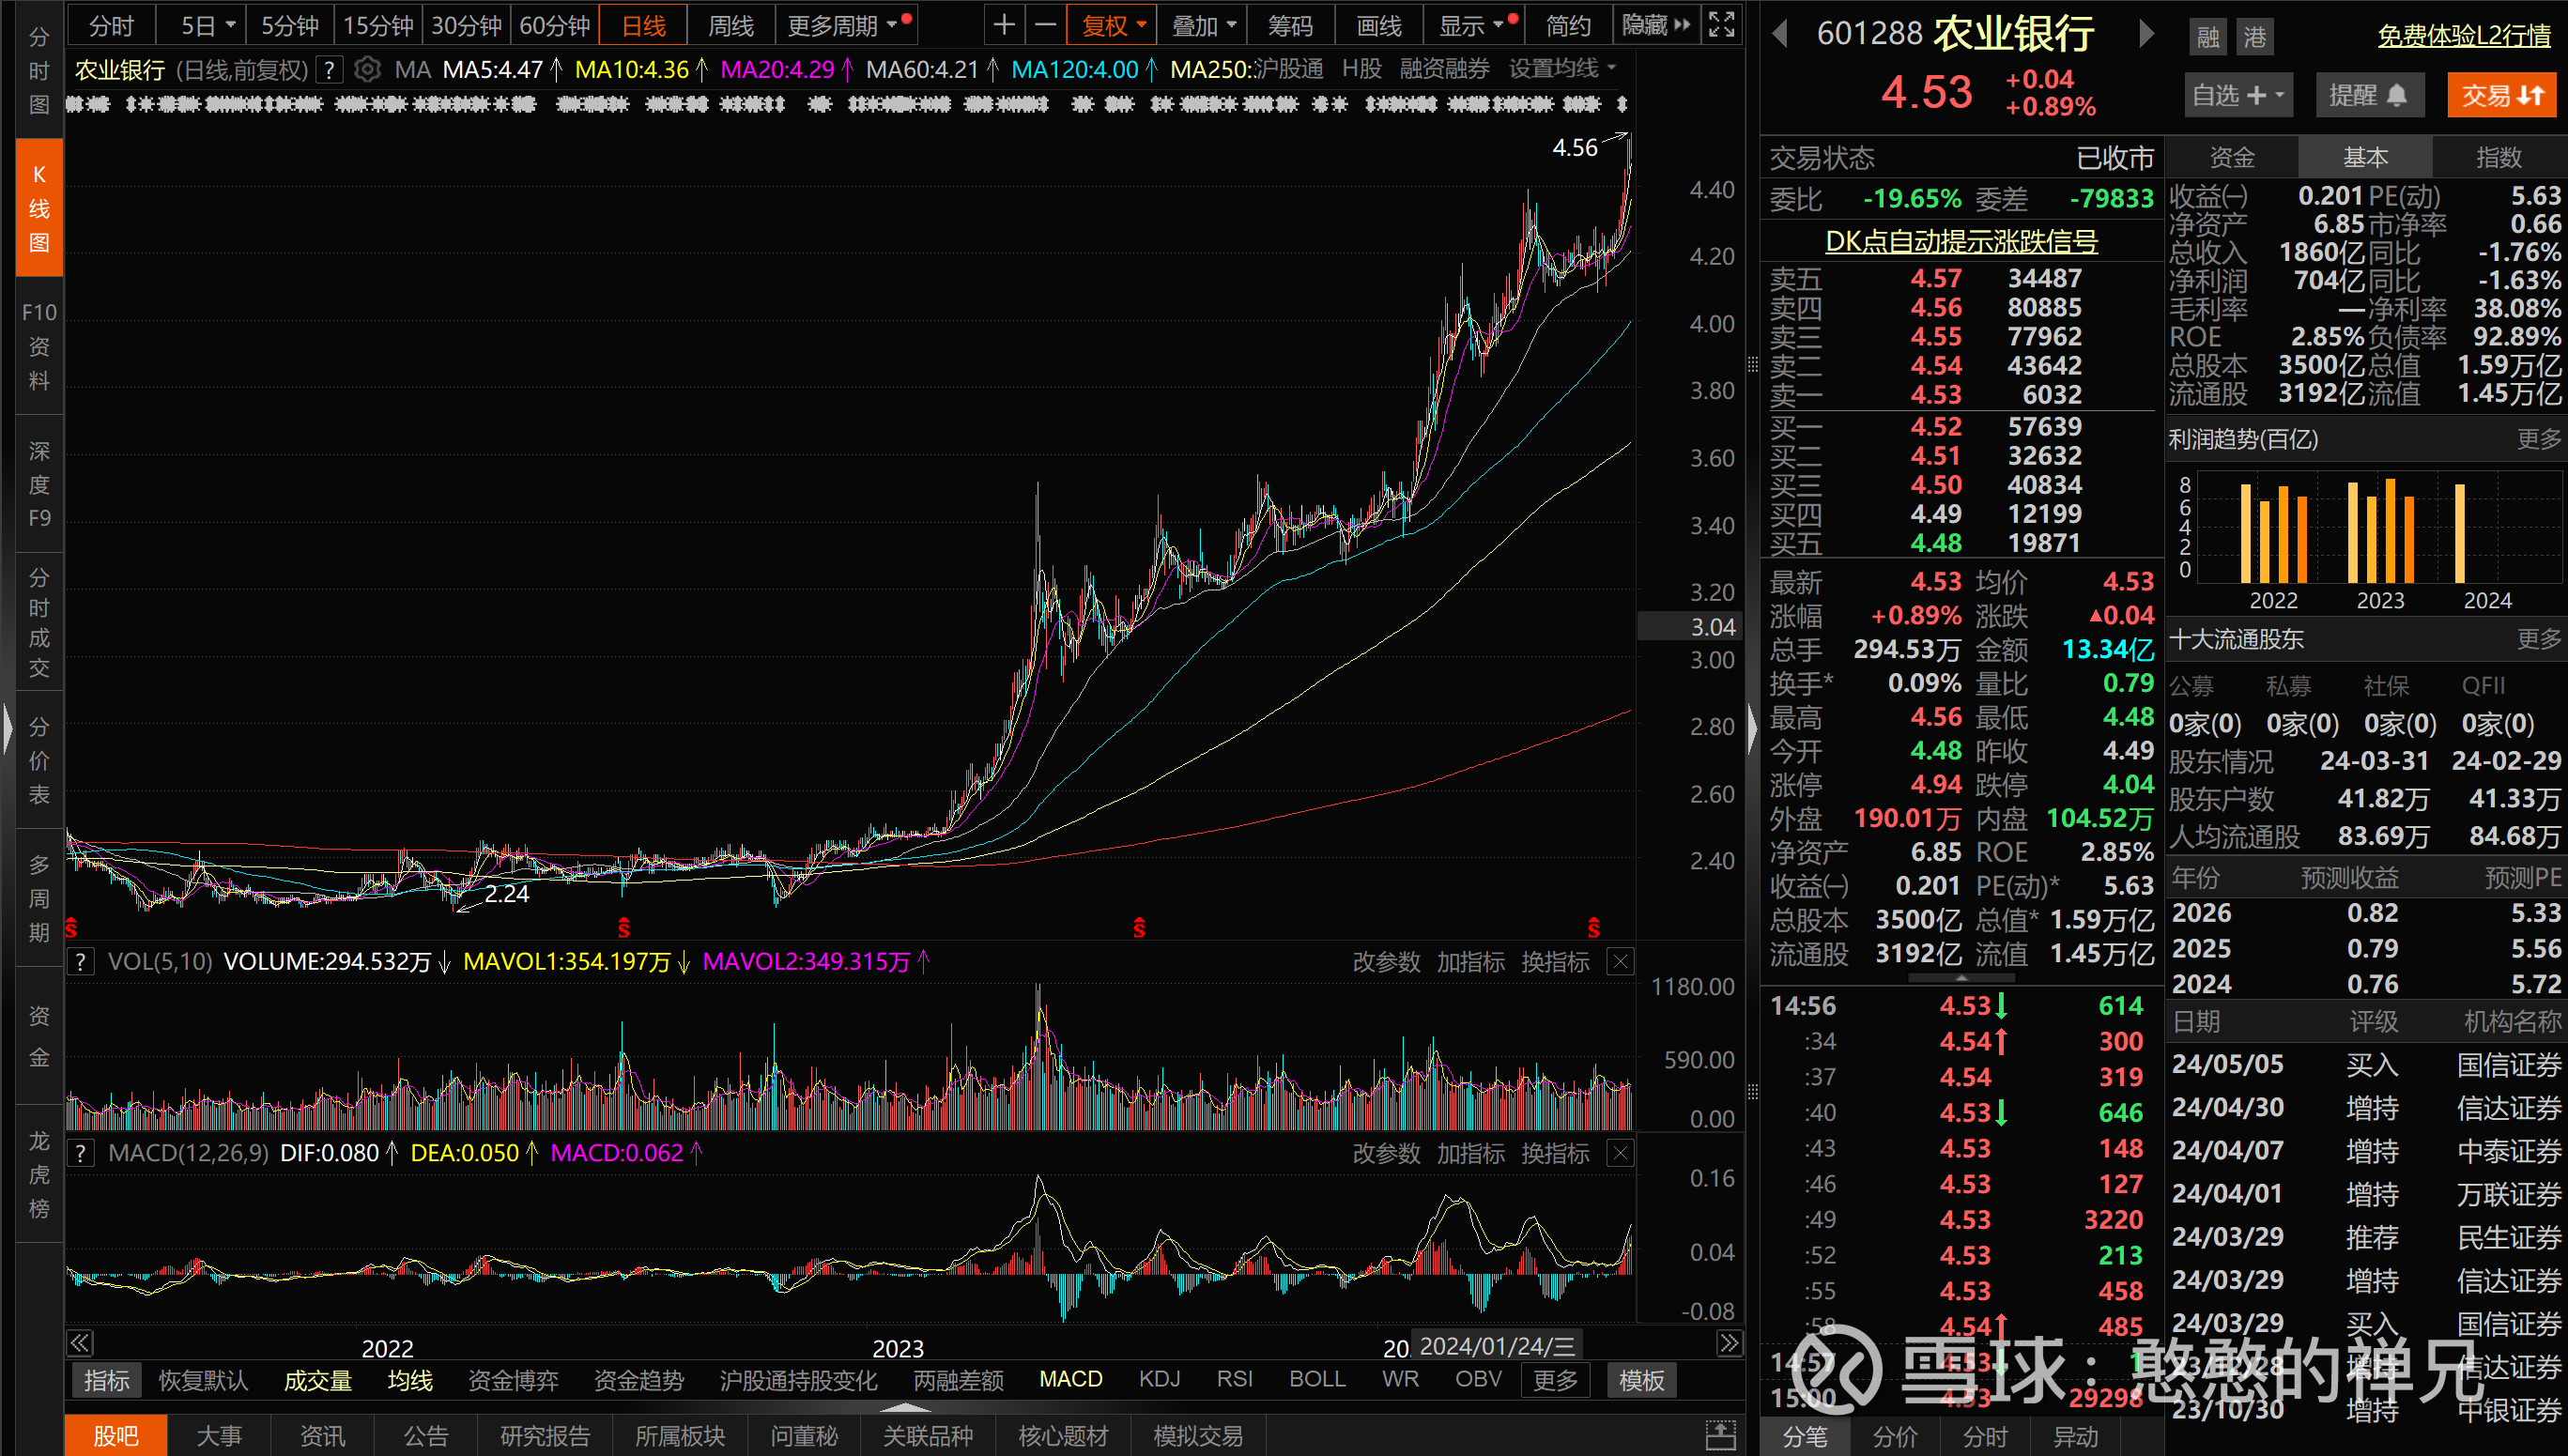Click 更多 next to 利润趋势
Screen dimensions: 2568x1456
(x=2538, y=439)
